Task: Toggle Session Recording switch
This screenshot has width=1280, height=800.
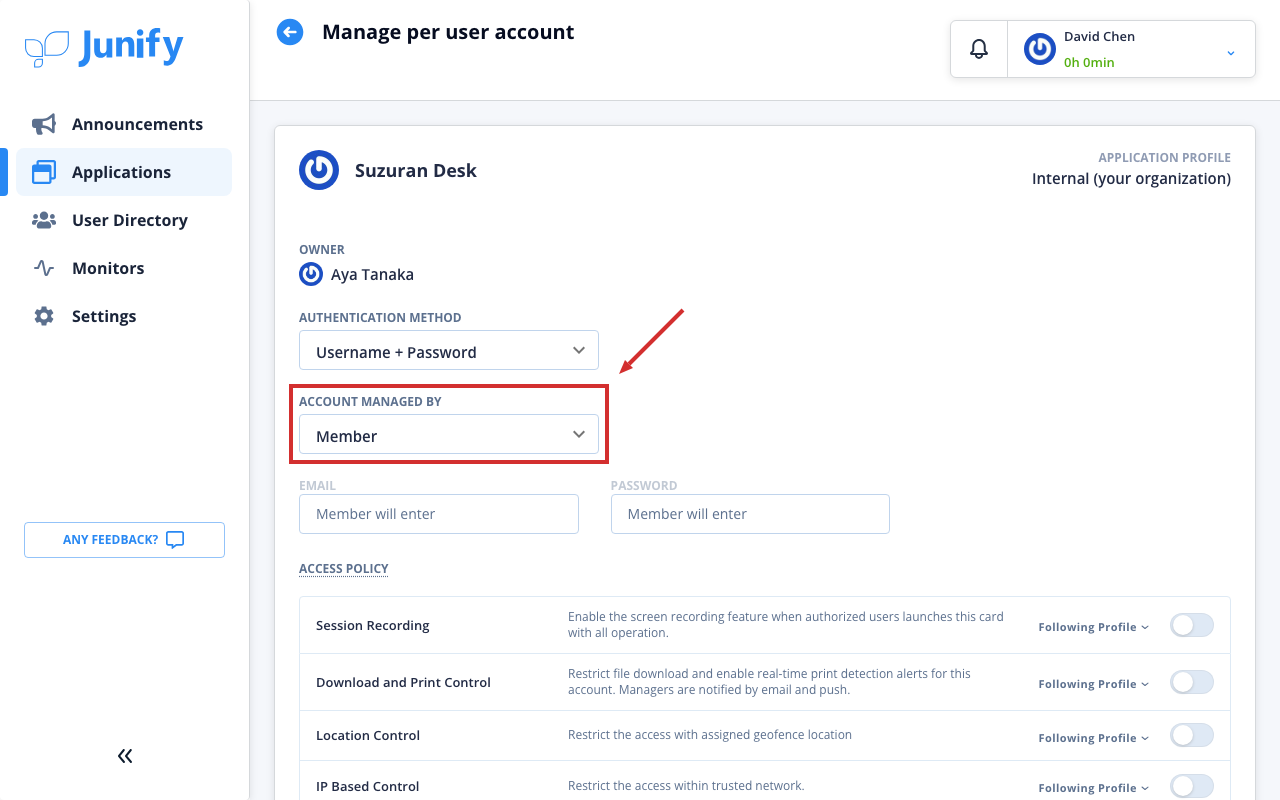Action: coord(1192,626)
